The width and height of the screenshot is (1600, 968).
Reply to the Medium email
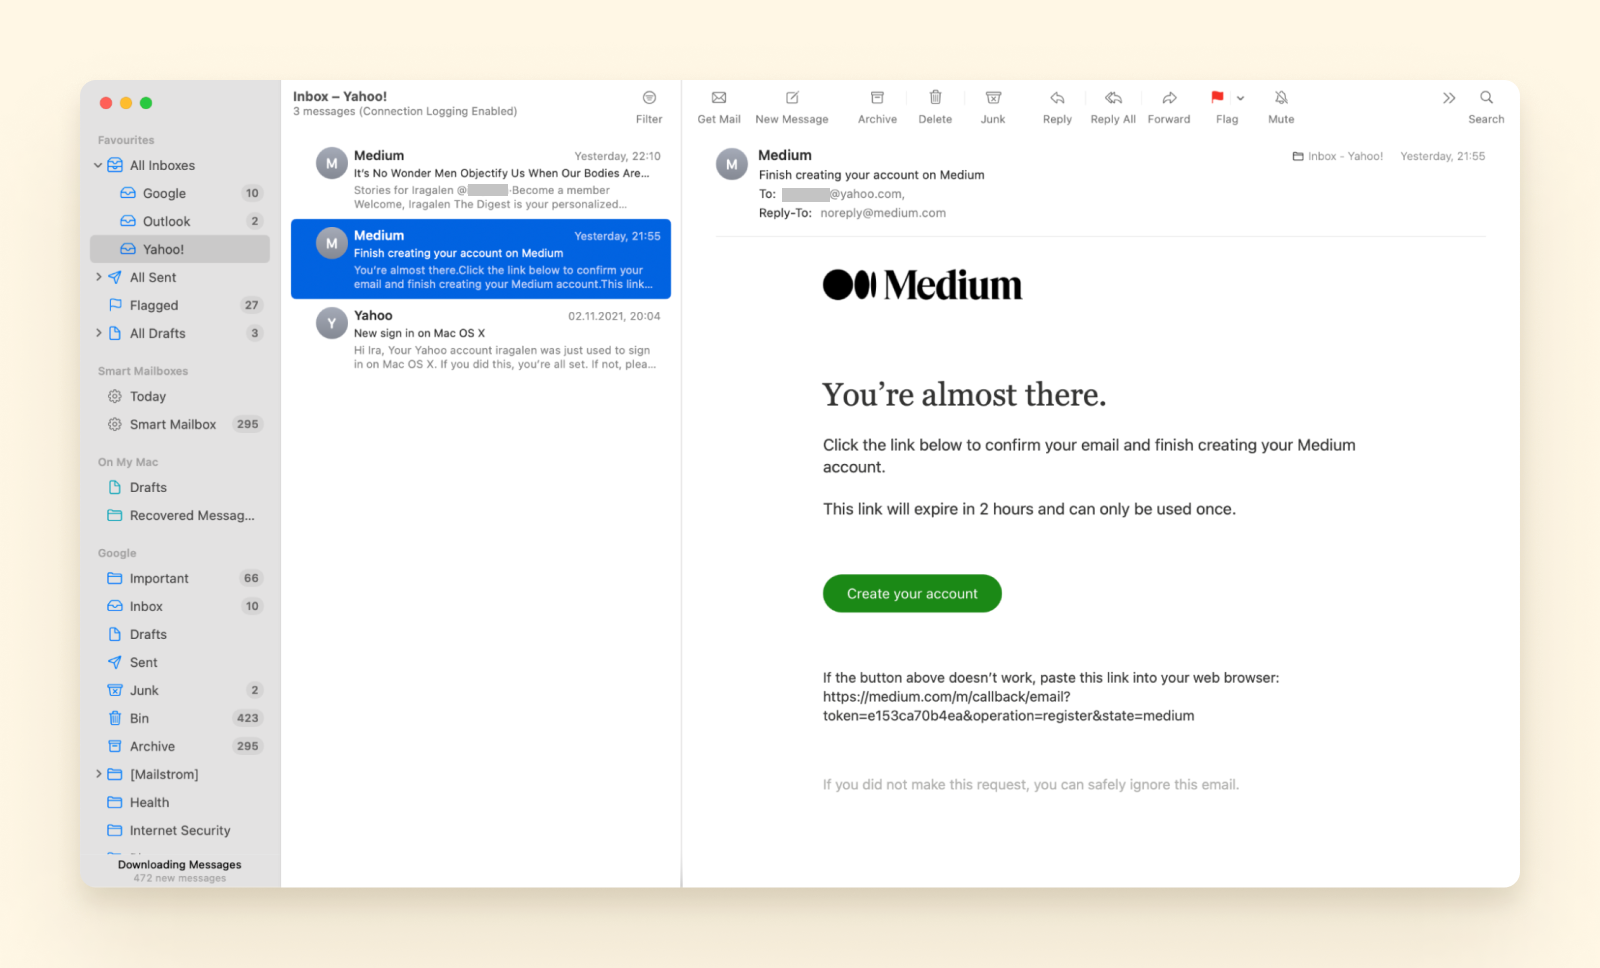click(1056, 105)
